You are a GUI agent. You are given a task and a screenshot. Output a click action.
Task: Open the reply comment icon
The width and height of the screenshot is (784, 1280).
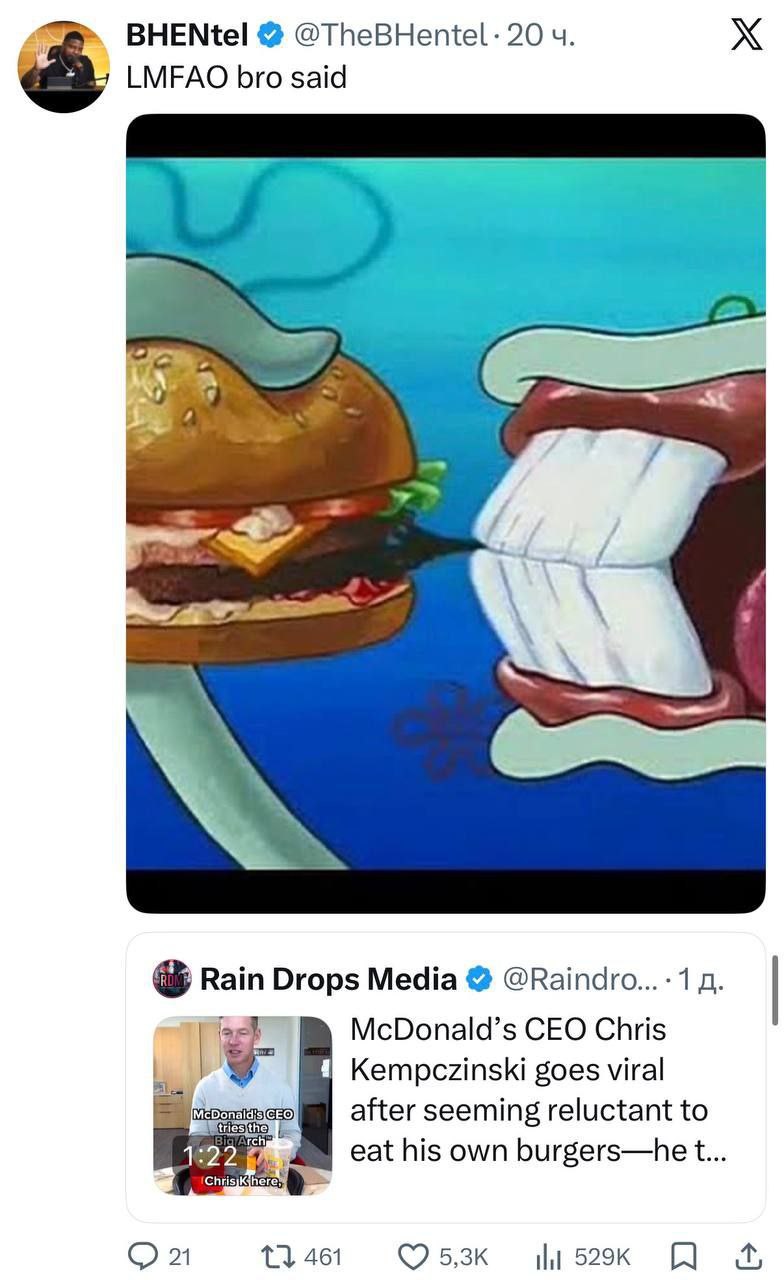coord(144,1256)
